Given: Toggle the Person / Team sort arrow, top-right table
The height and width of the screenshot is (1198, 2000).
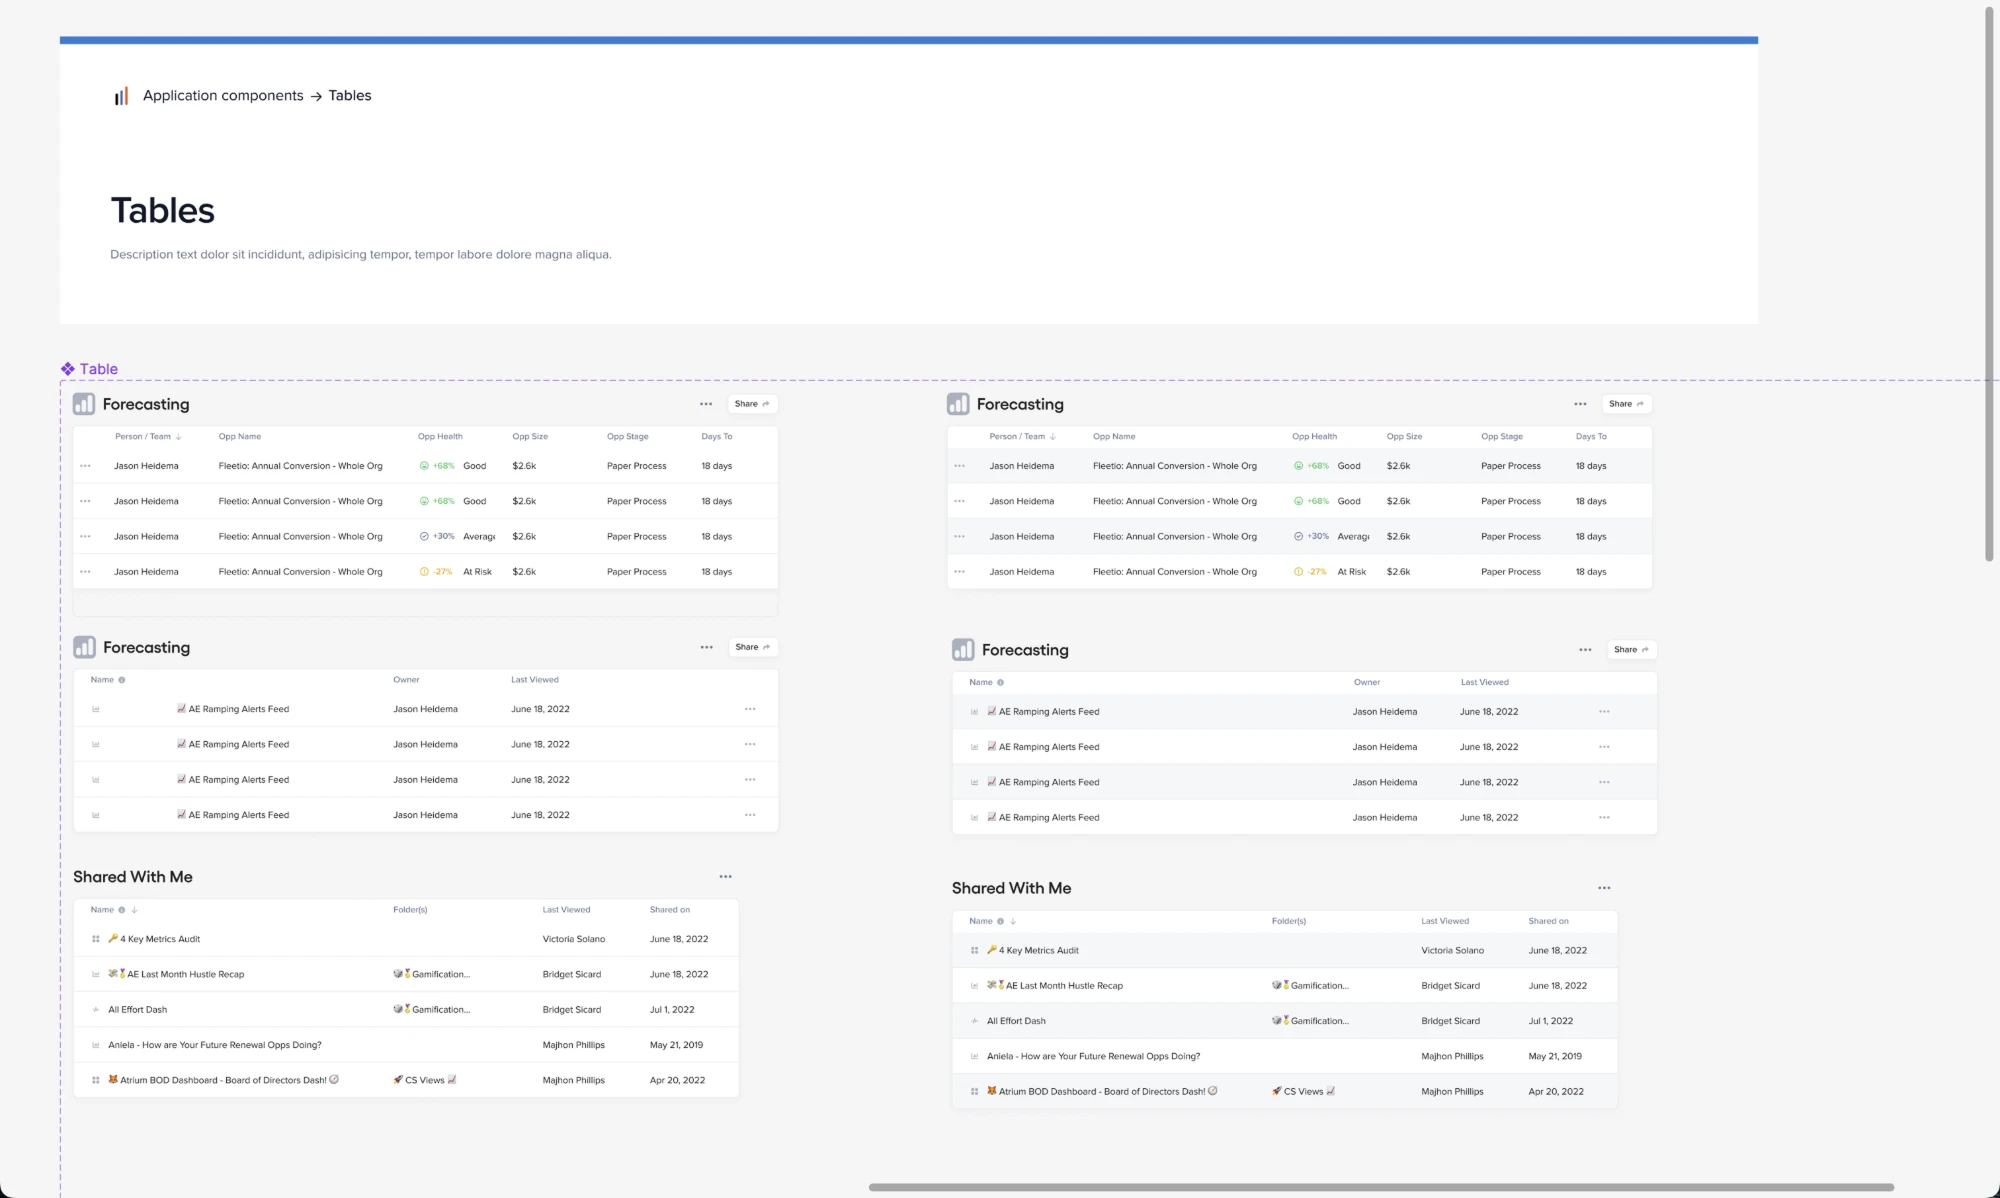Looking at the screenshot, I should pos(1053,437).
